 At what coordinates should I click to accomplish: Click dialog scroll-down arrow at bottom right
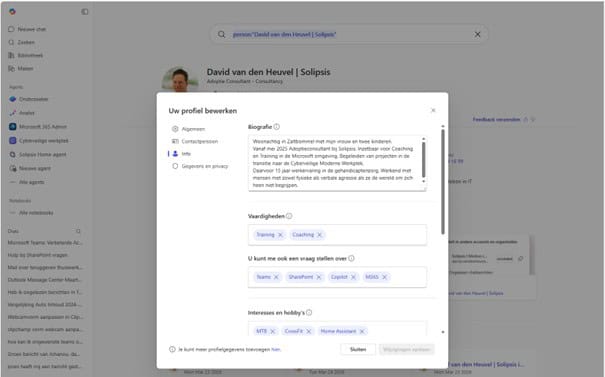point(443,332)
